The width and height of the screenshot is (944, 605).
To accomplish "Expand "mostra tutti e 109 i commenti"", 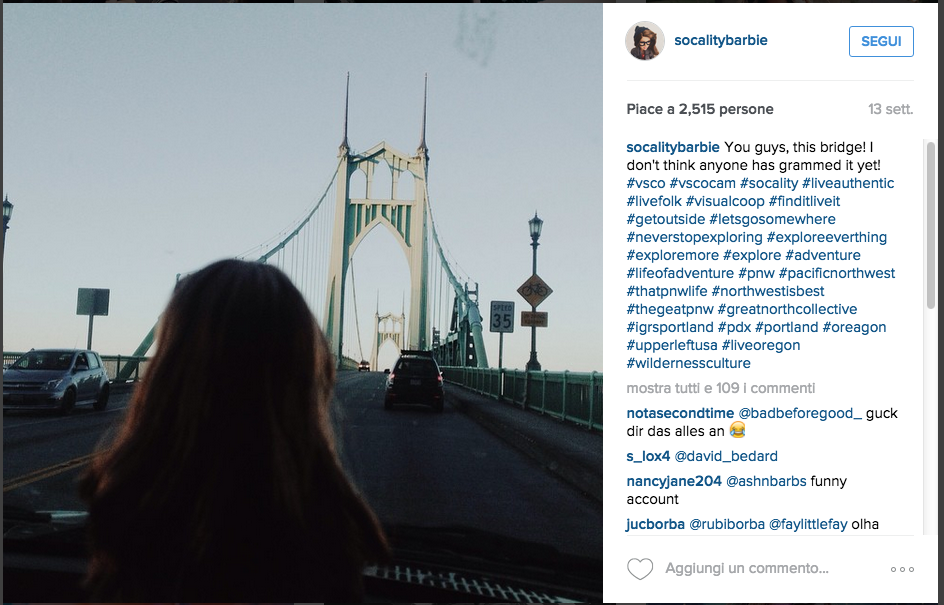I will point(720,387).
